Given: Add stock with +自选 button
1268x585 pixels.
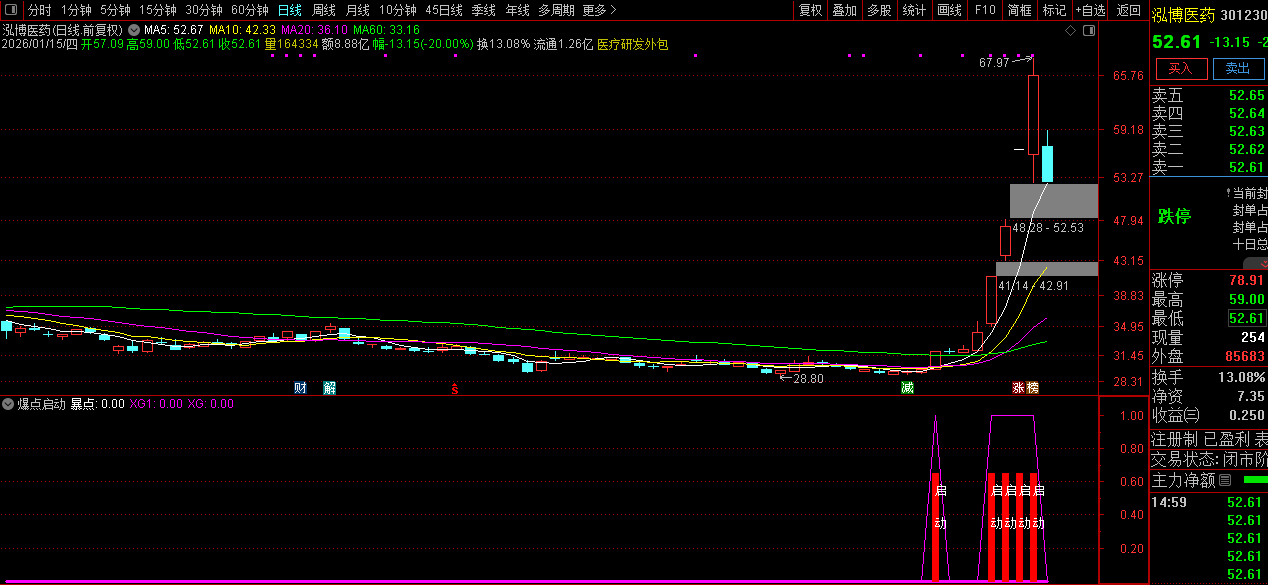Looking at the screenshot, I should coord(1091,10).
